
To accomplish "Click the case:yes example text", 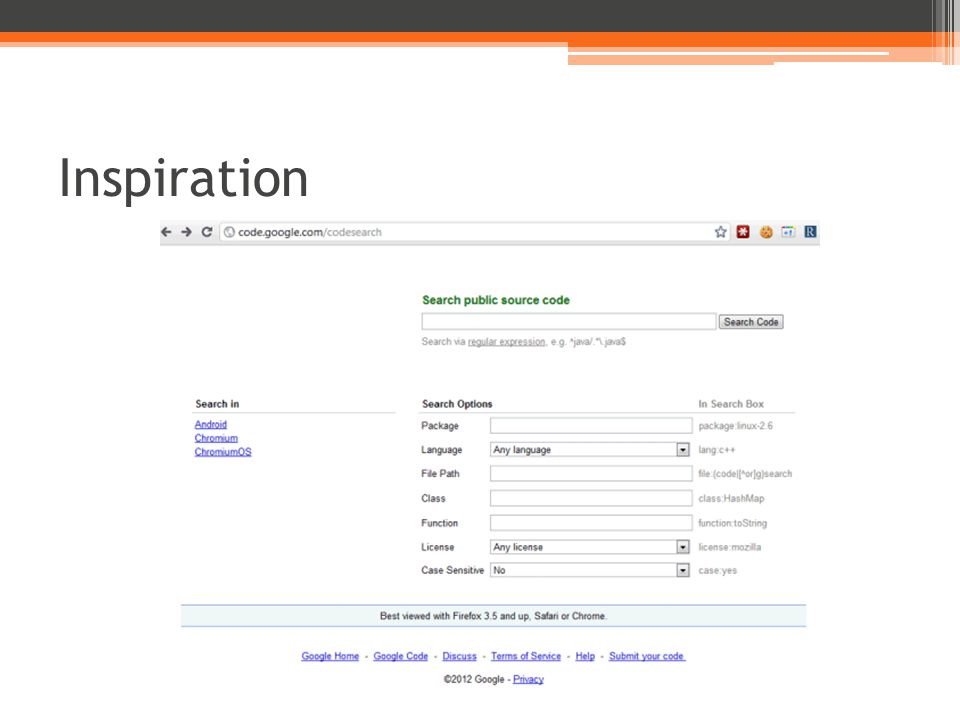I will point(718,570).
